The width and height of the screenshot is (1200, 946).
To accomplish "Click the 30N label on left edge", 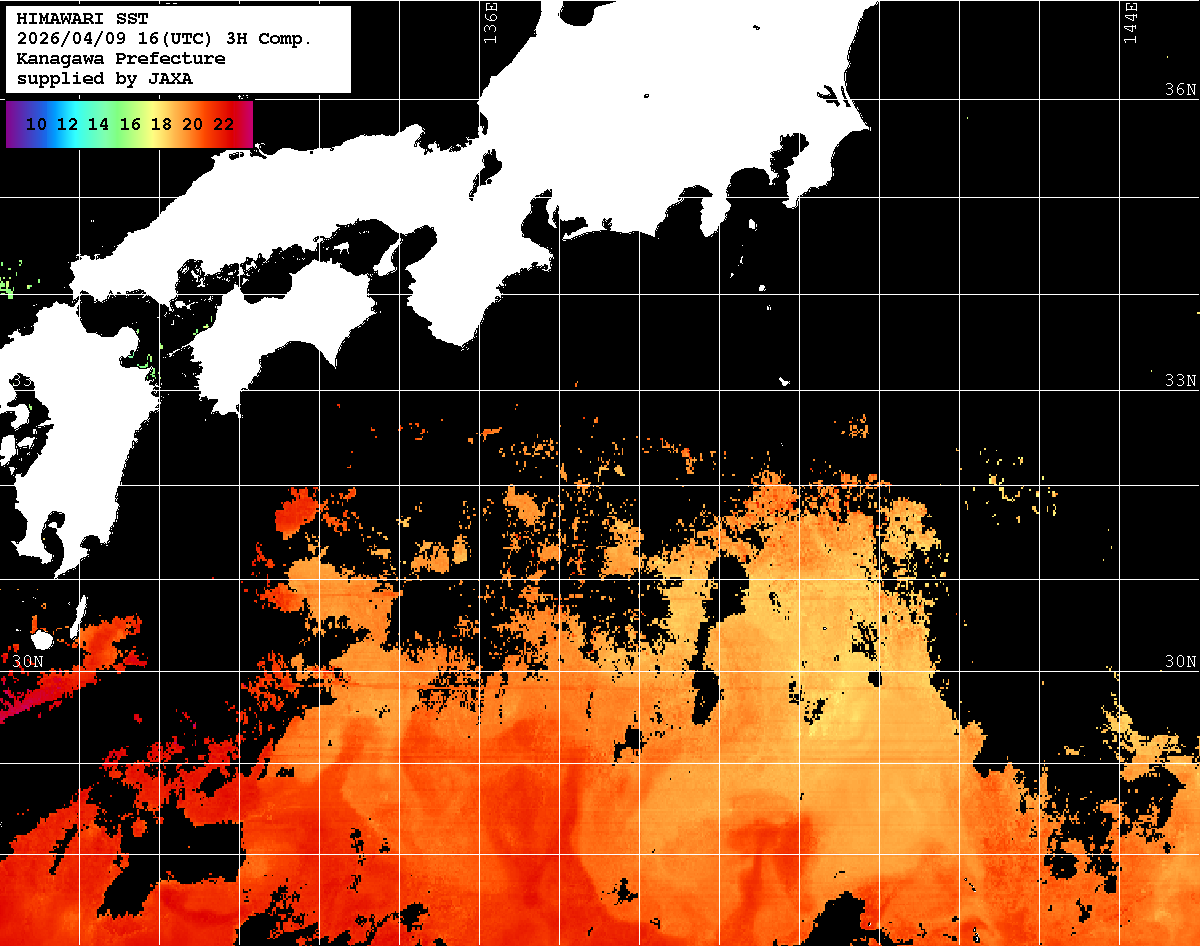I will click(x=28, y=662).
